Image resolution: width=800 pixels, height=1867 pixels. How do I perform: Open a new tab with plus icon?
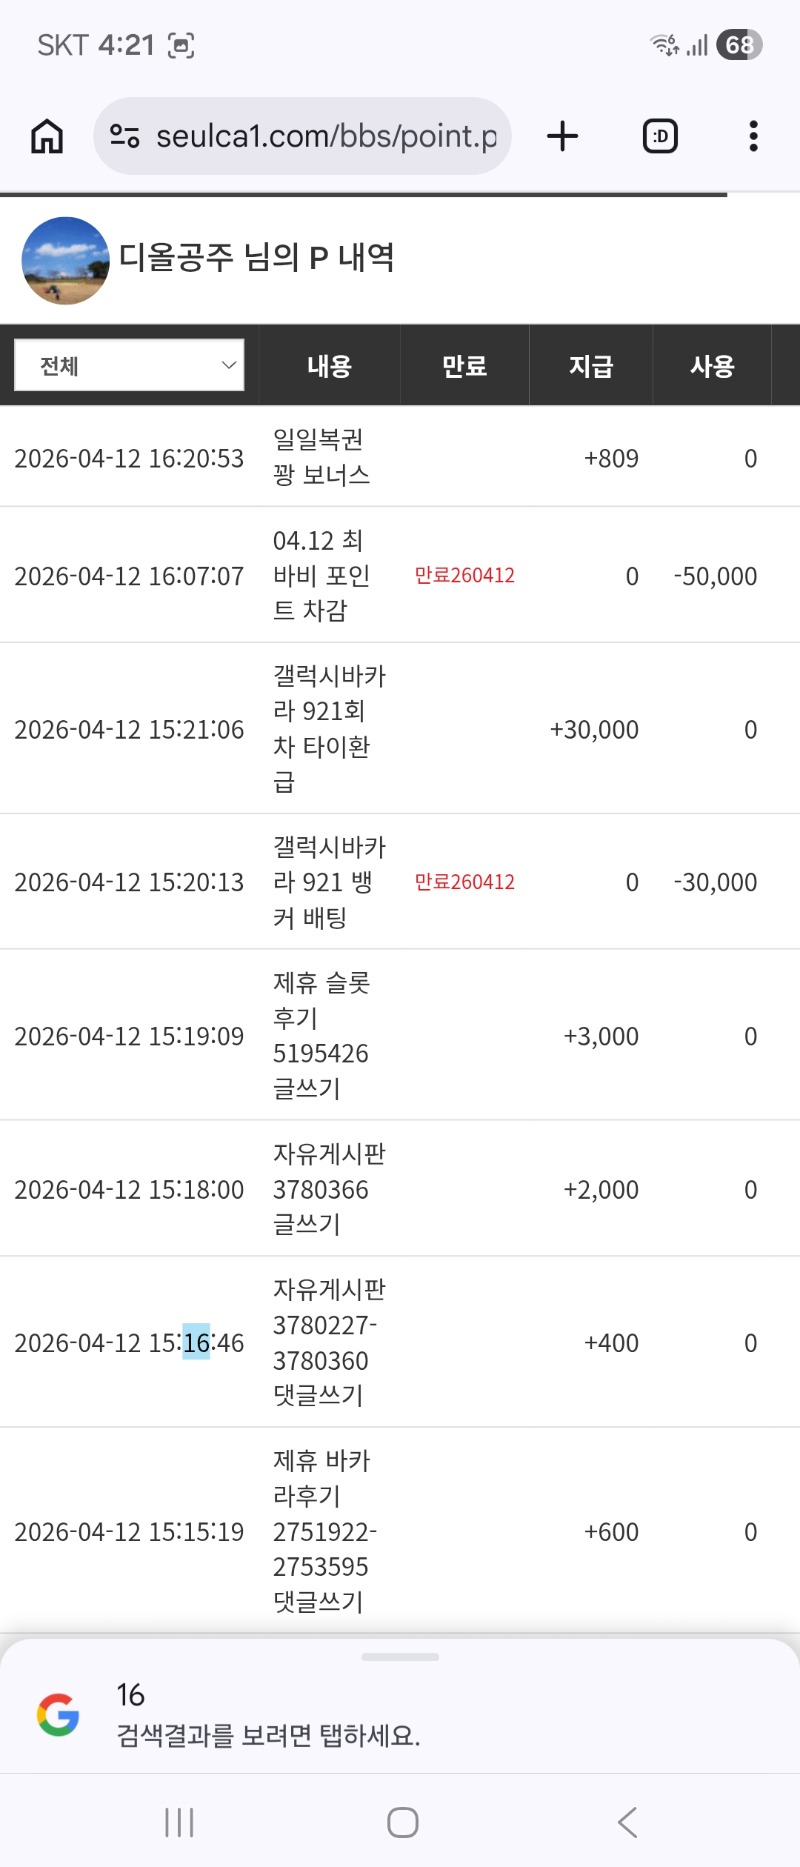(563, 136)
